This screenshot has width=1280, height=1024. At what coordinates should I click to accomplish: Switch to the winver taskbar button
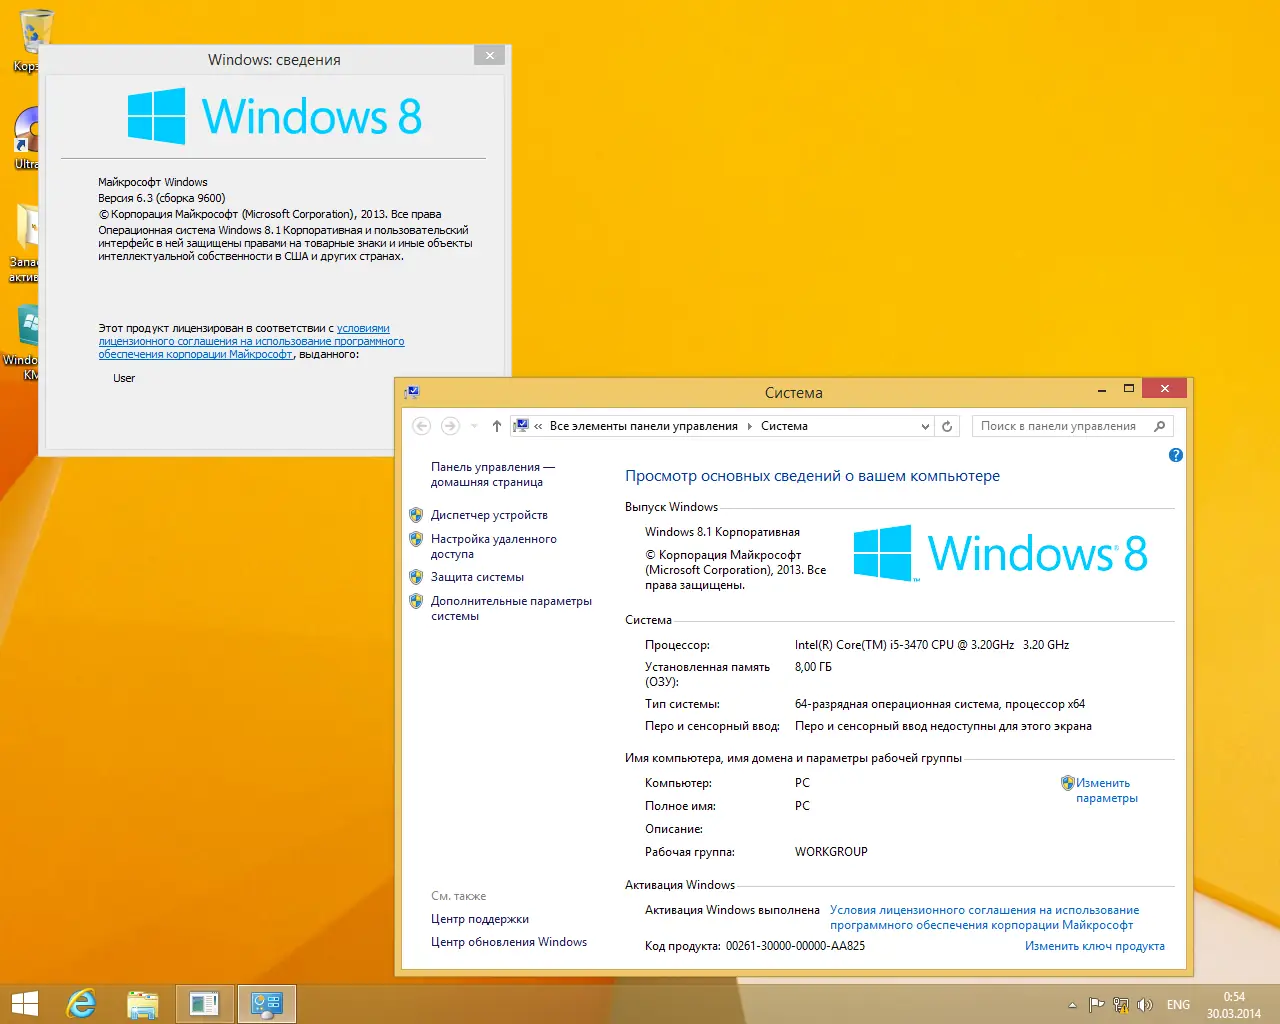coord(205,1004)
